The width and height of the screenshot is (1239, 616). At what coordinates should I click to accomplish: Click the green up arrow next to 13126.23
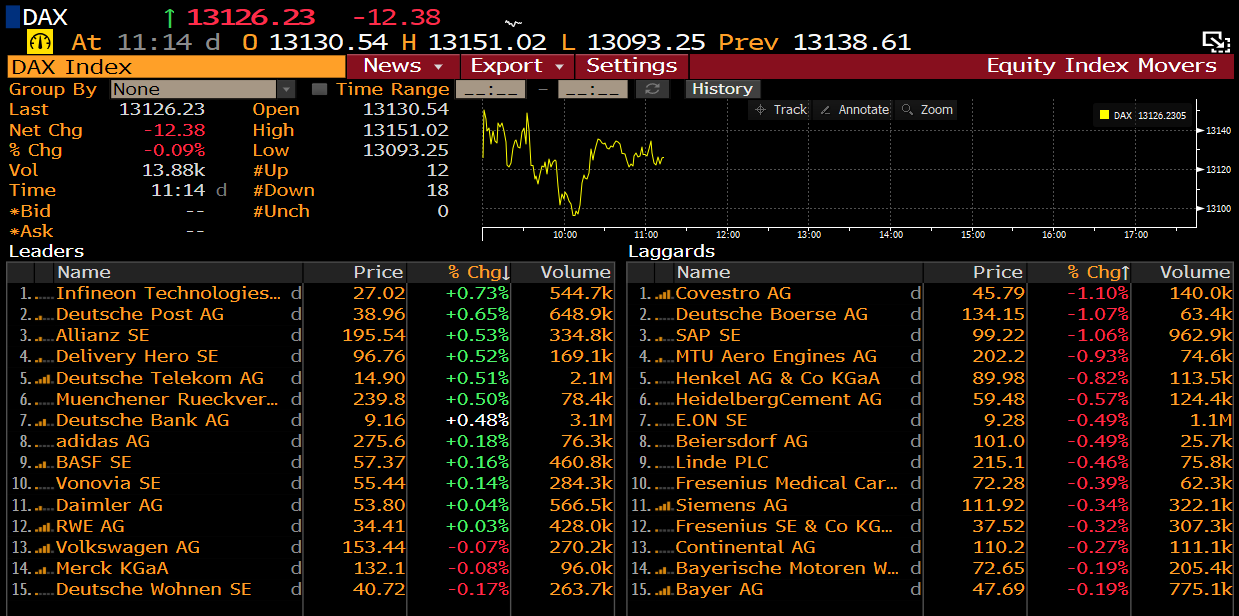click(169, 17)
